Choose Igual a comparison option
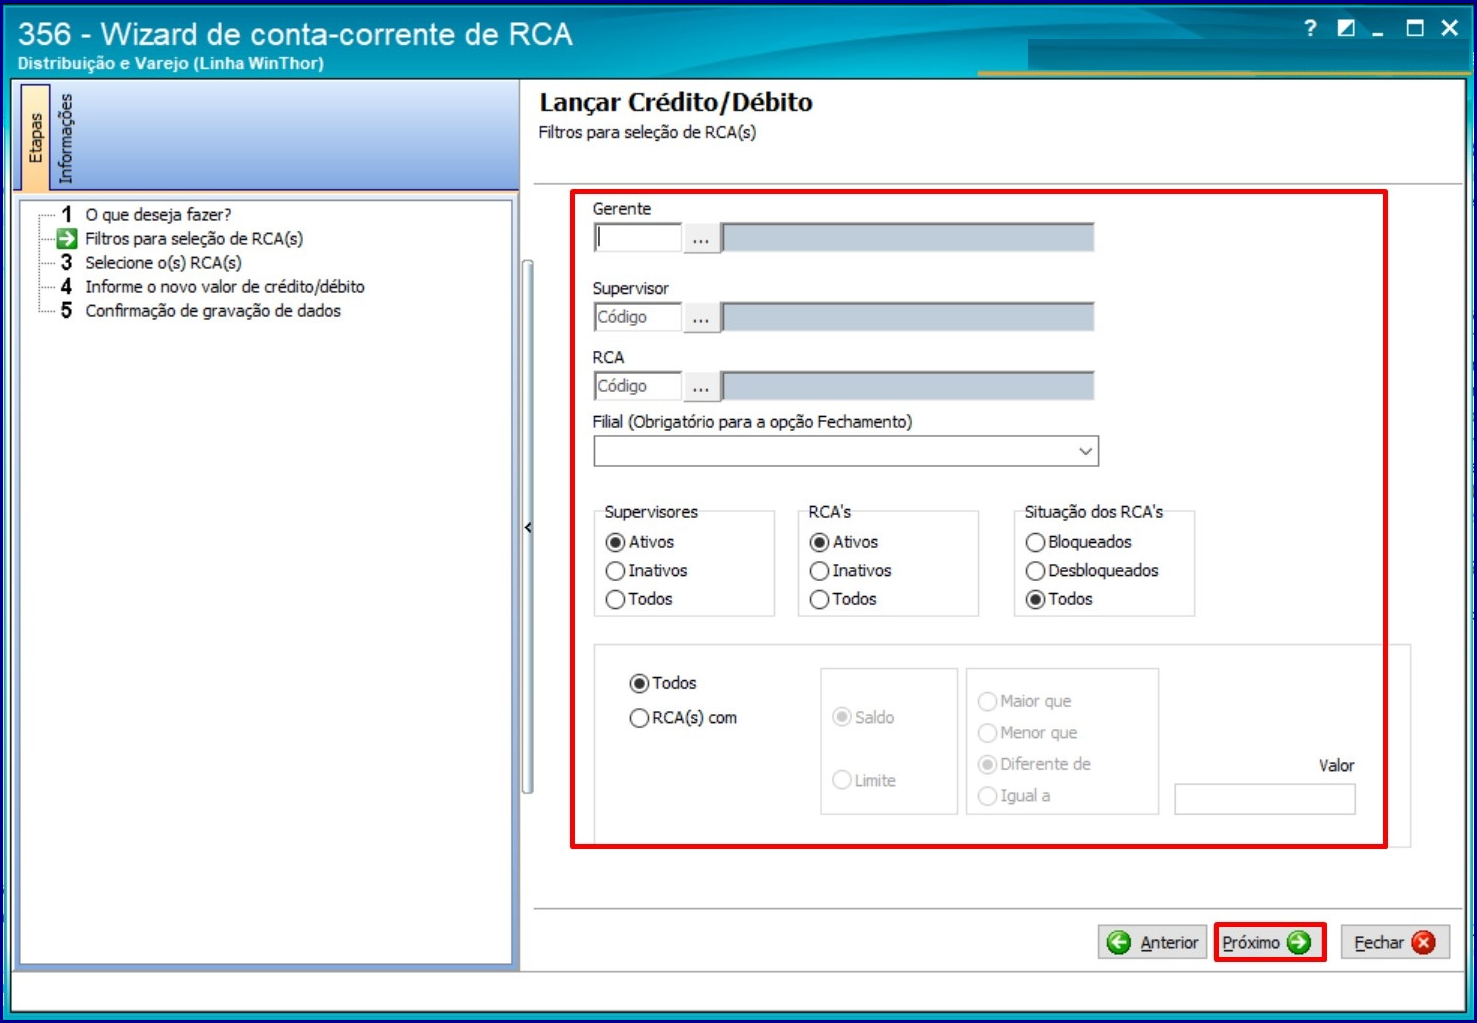This screenshot has height=1023, width=1477. tap(988, 796)
